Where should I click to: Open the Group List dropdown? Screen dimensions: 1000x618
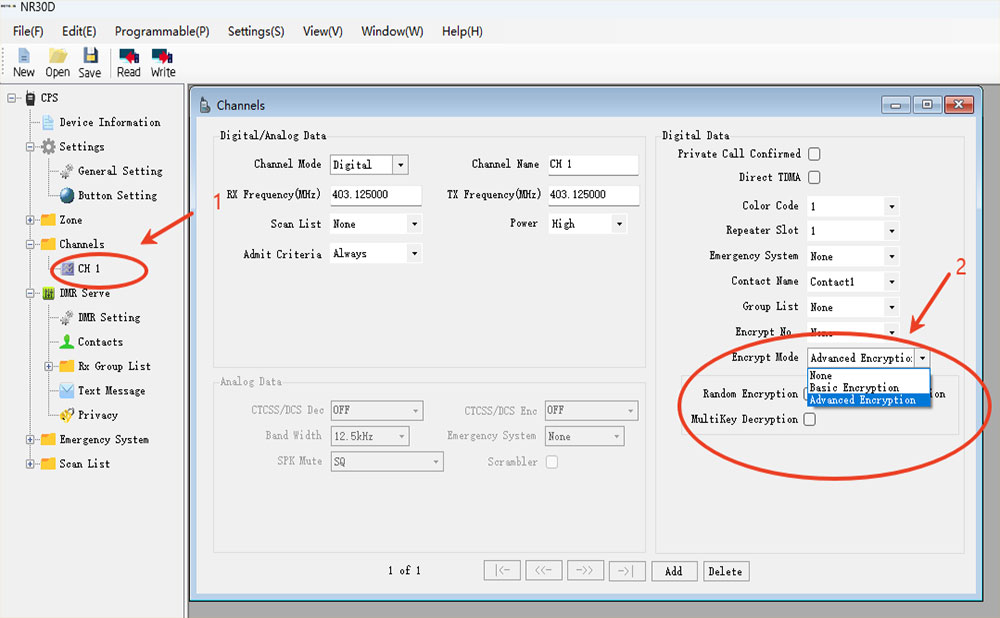892,307
